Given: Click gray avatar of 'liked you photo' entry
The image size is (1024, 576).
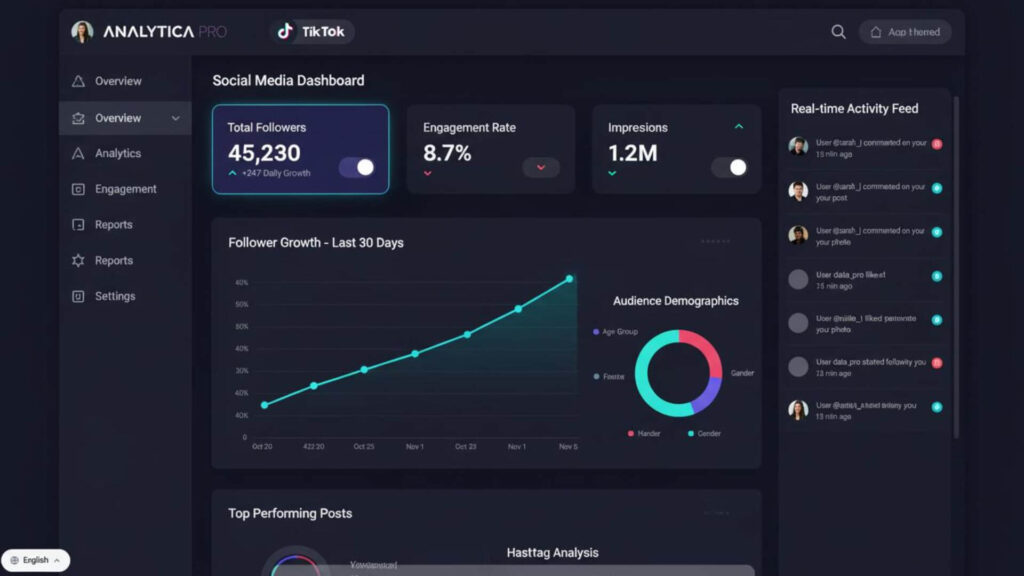Looking at the screenshot, I should [798, 323].
